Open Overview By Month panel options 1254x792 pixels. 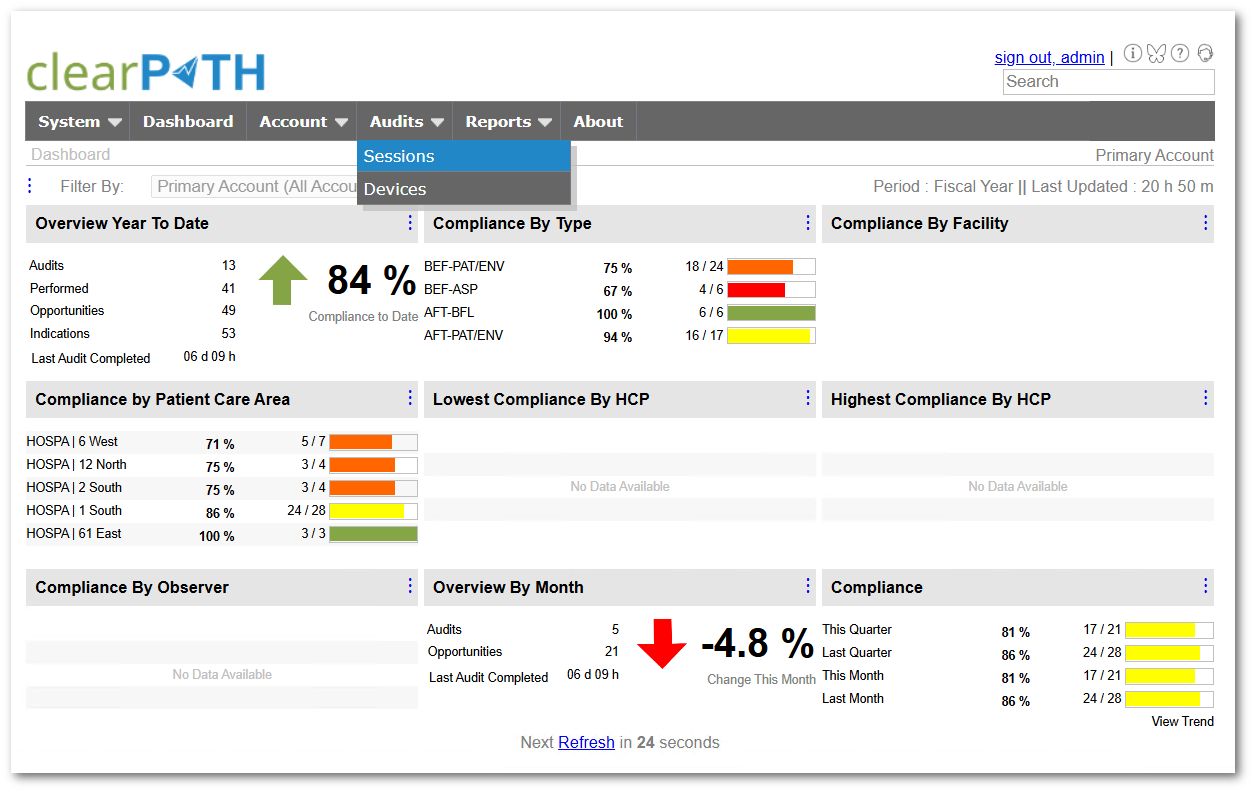click(808, 587)
